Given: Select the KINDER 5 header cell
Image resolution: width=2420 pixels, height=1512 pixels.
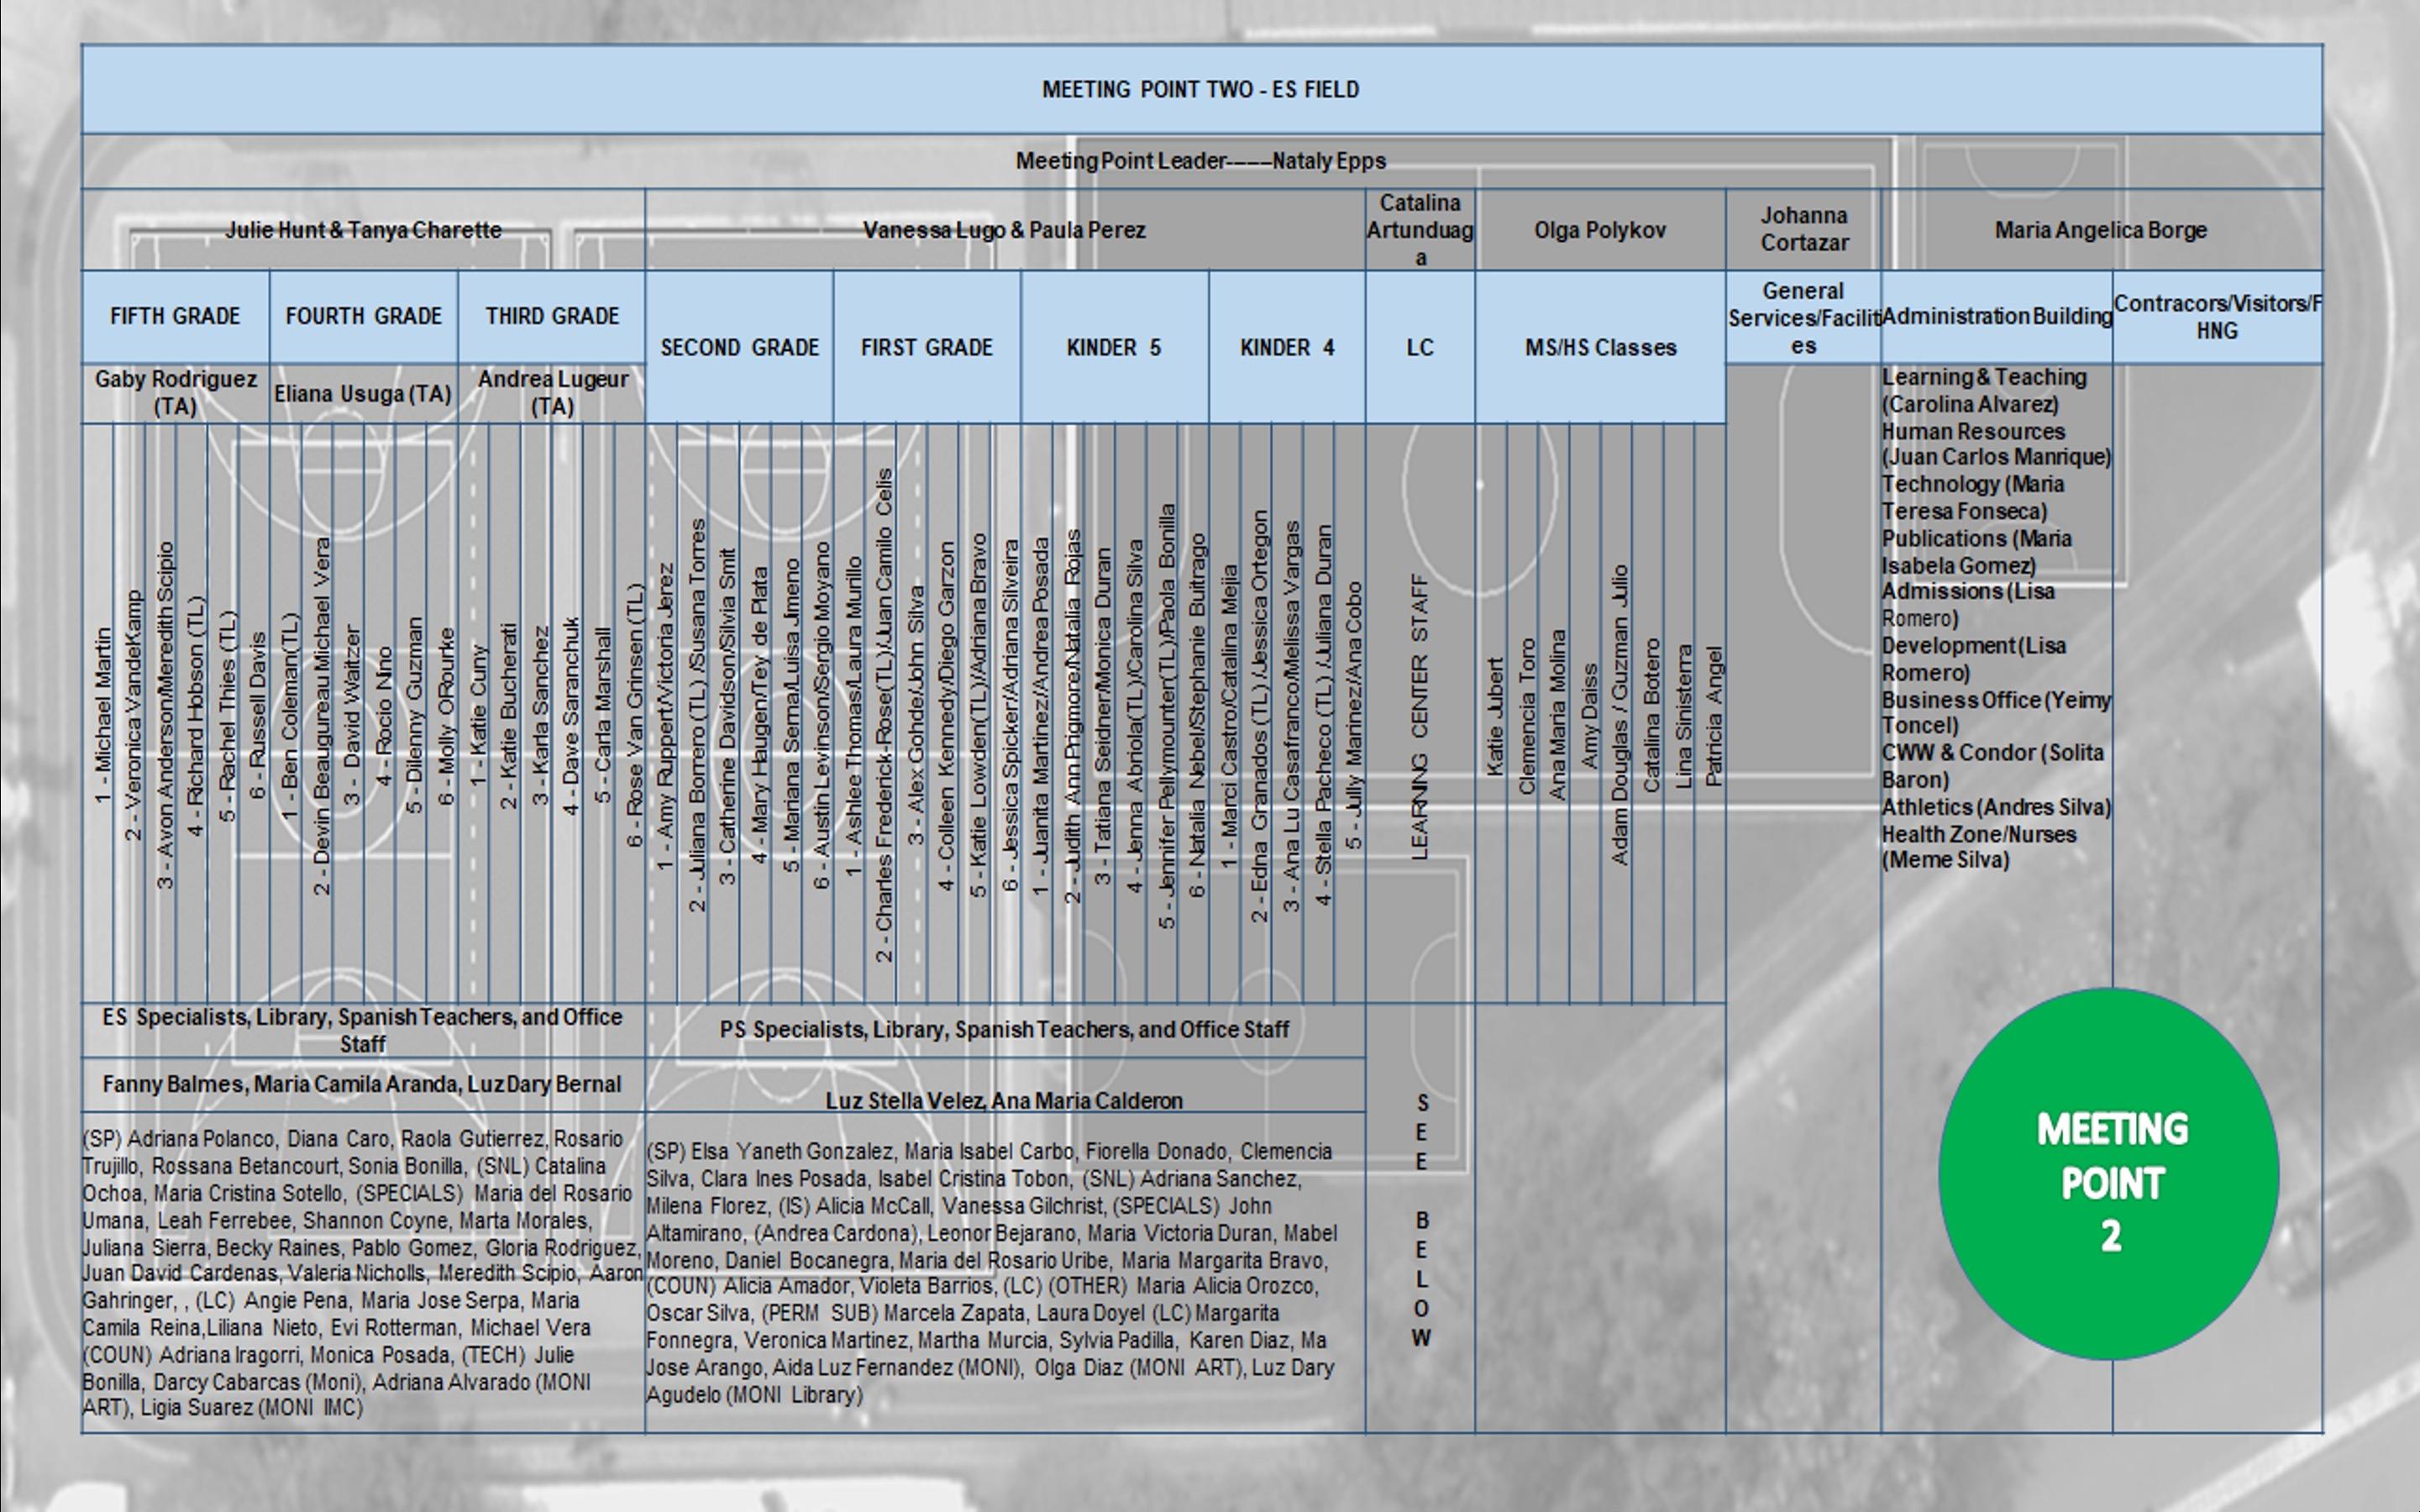Looking at the screenshot, I should pyautogui.click(x=1114, y=347).
